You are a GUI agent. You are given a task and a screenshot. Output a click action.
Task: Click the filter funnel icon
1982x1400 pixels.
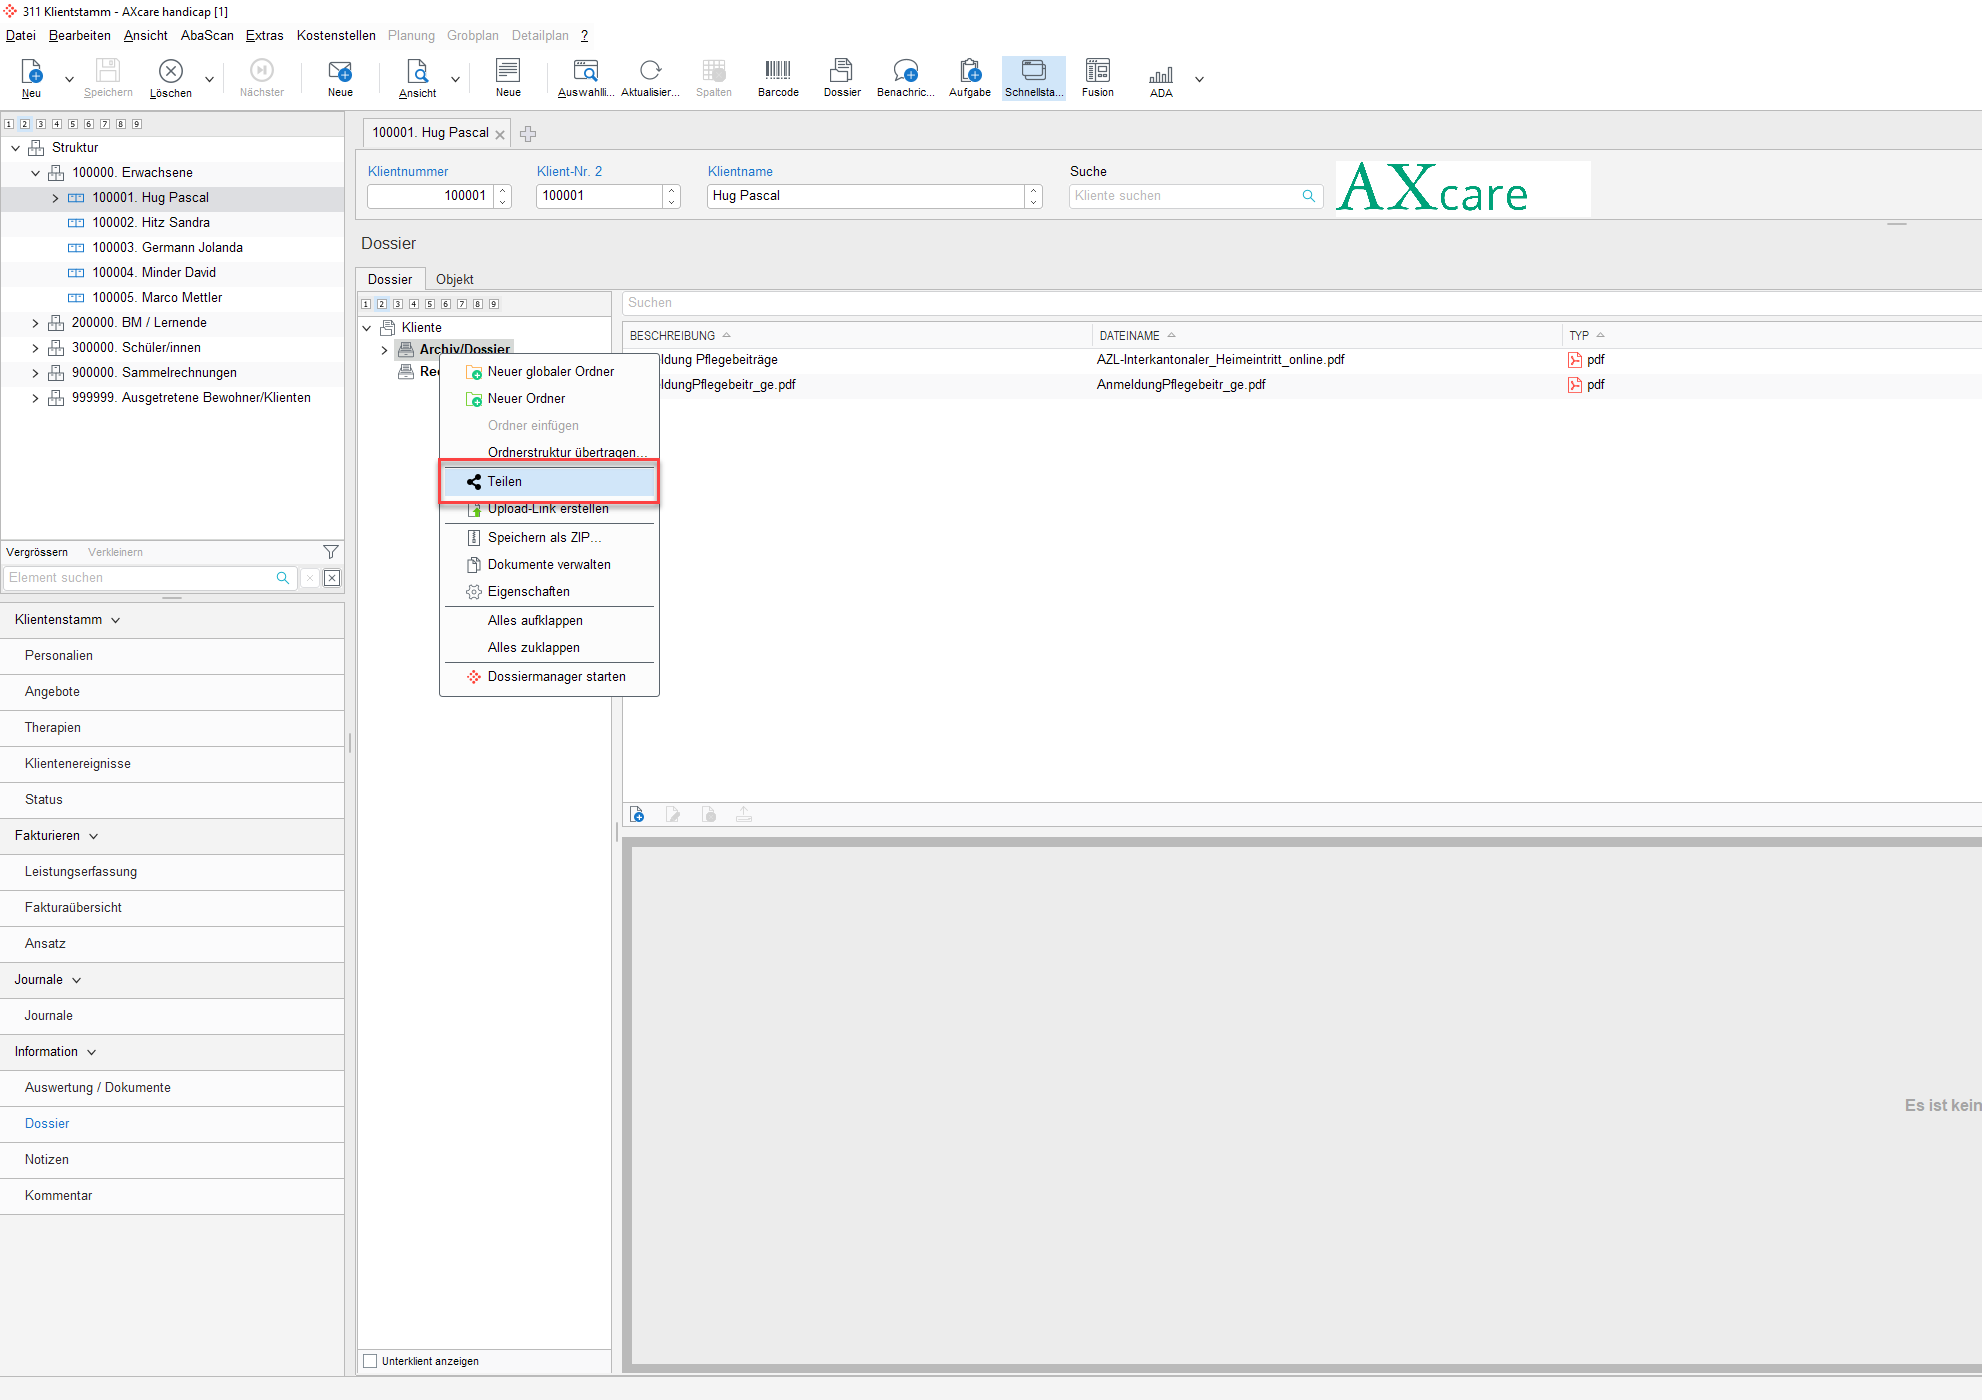pos(331,552)
